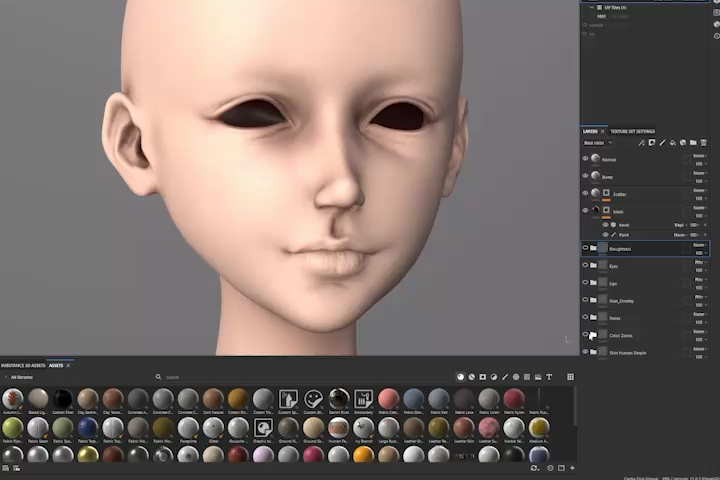Filter assets by fonts T icon
This screenshot has height=480, width=720.
(x=549, y=377)
